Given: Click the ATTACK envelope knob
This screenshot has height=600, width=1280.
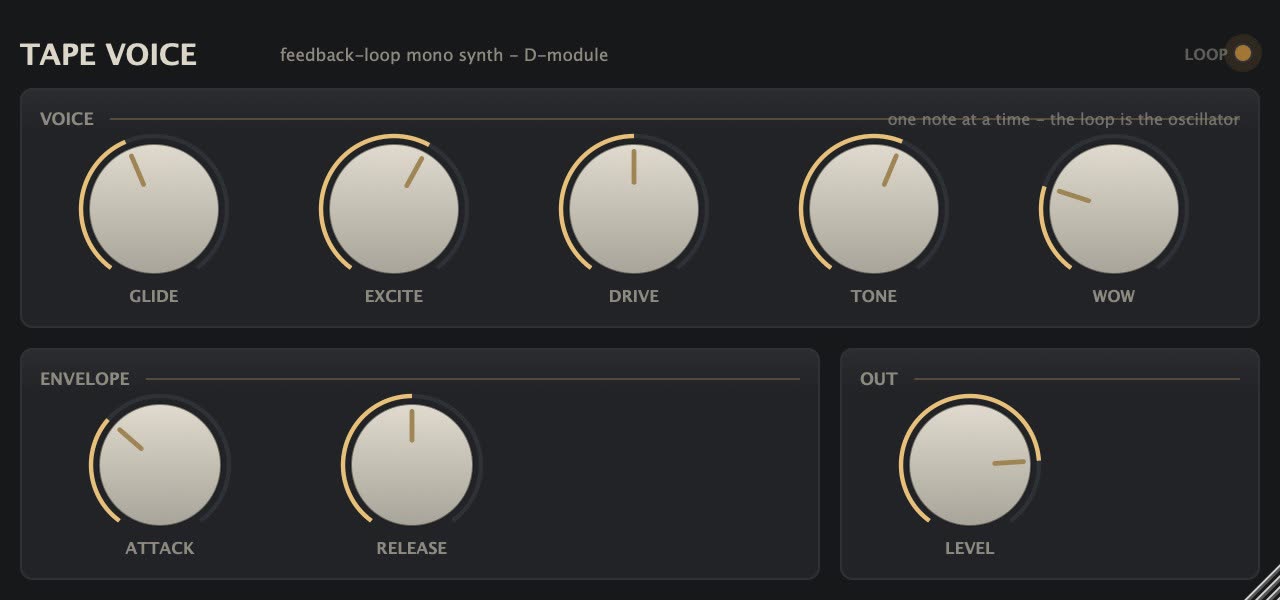Looking at the screenshot, I should 160,465.
